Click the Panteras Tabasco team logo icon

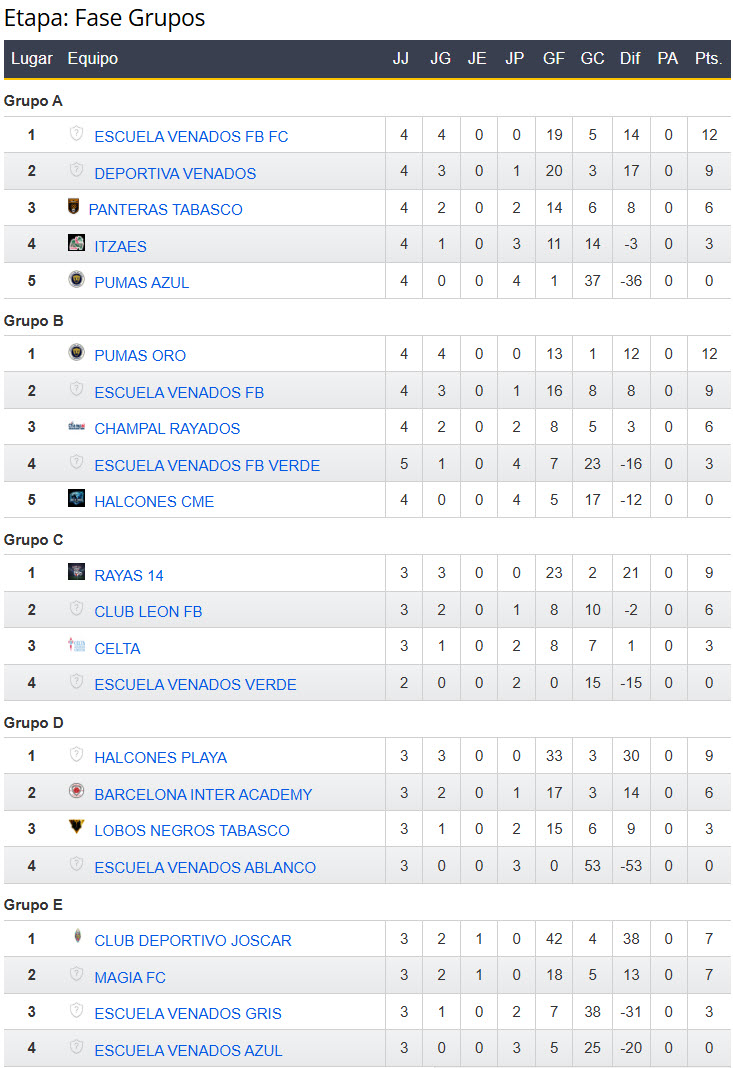click(73, 207)
